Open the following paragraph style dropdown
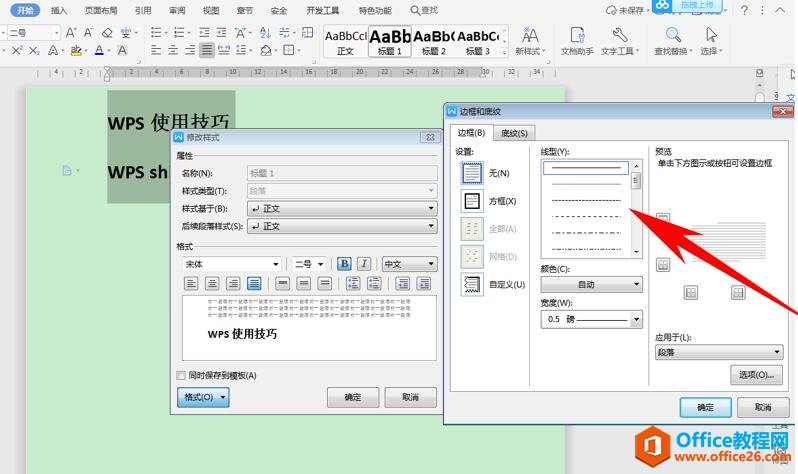The image size is (798, 474). click(342, 226)
